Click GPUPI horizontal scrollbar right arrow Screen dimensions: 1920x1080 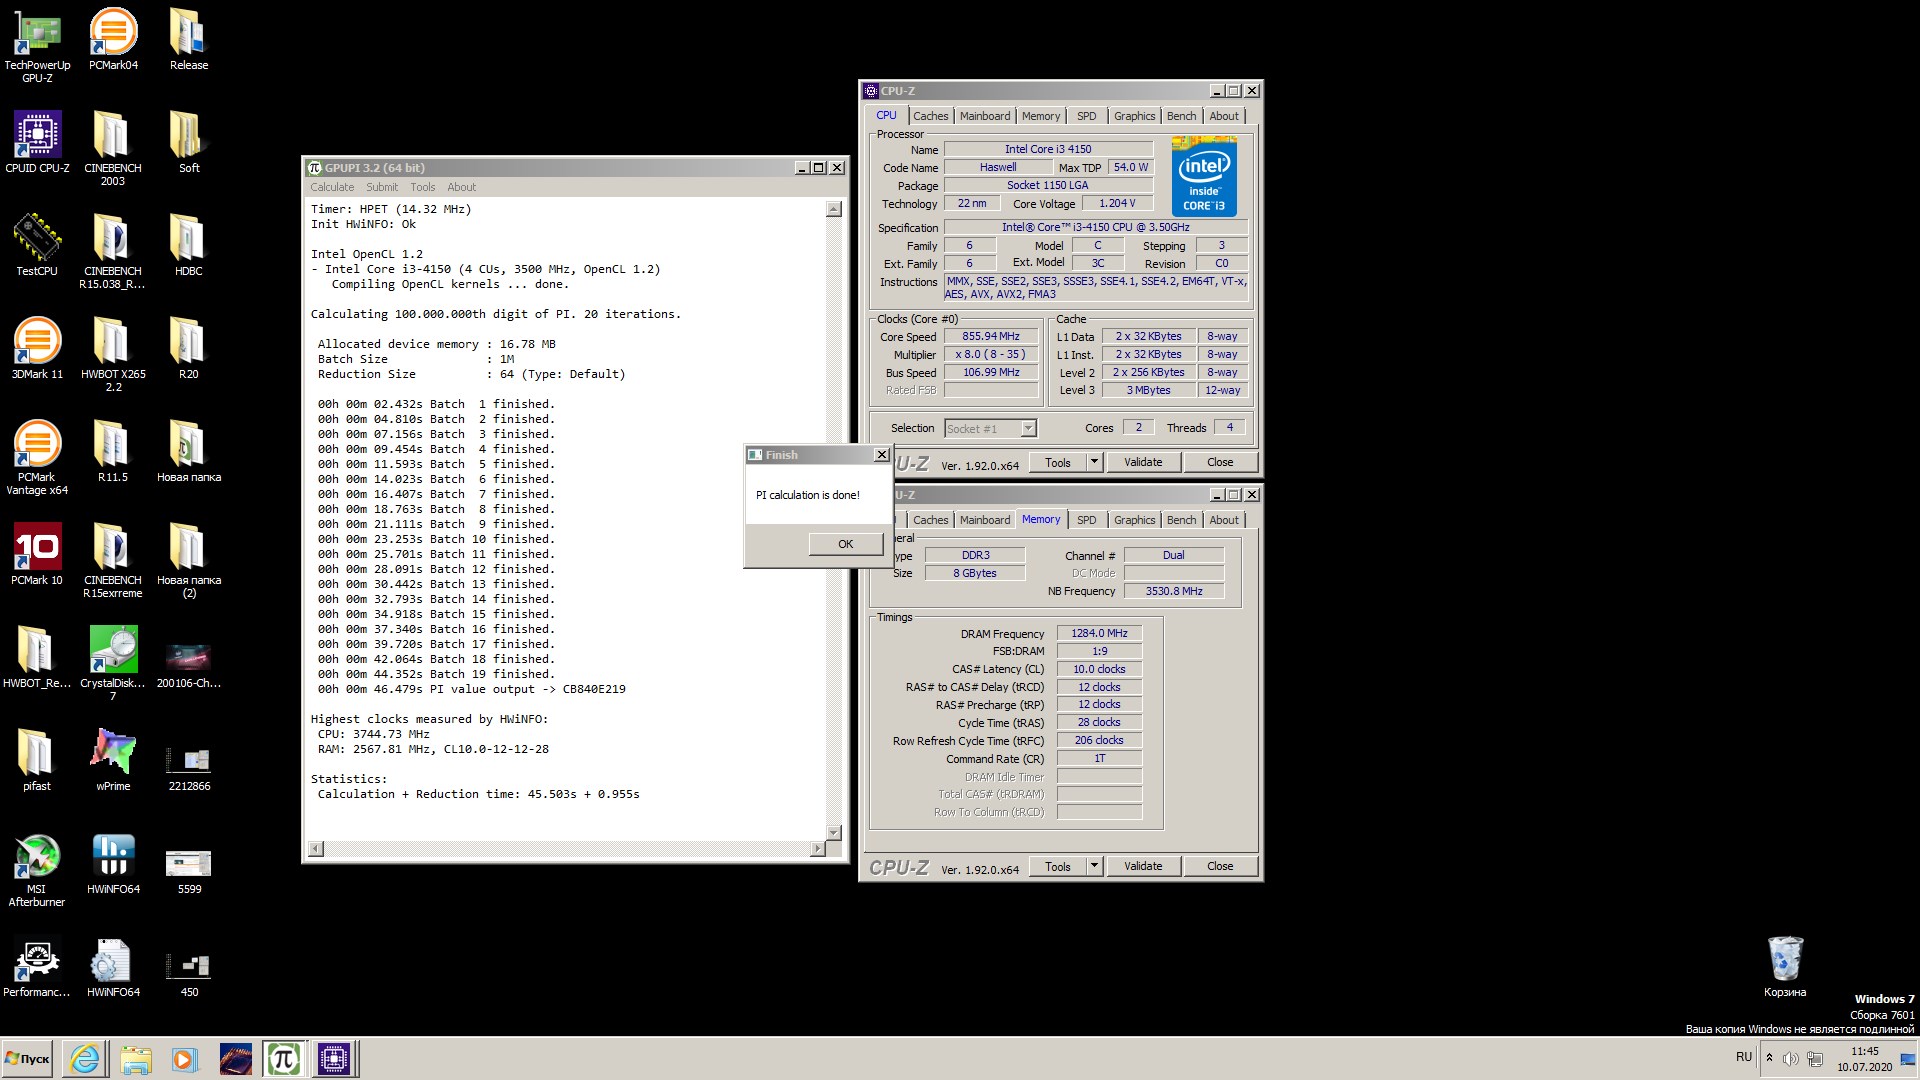(x=817, y=849)
